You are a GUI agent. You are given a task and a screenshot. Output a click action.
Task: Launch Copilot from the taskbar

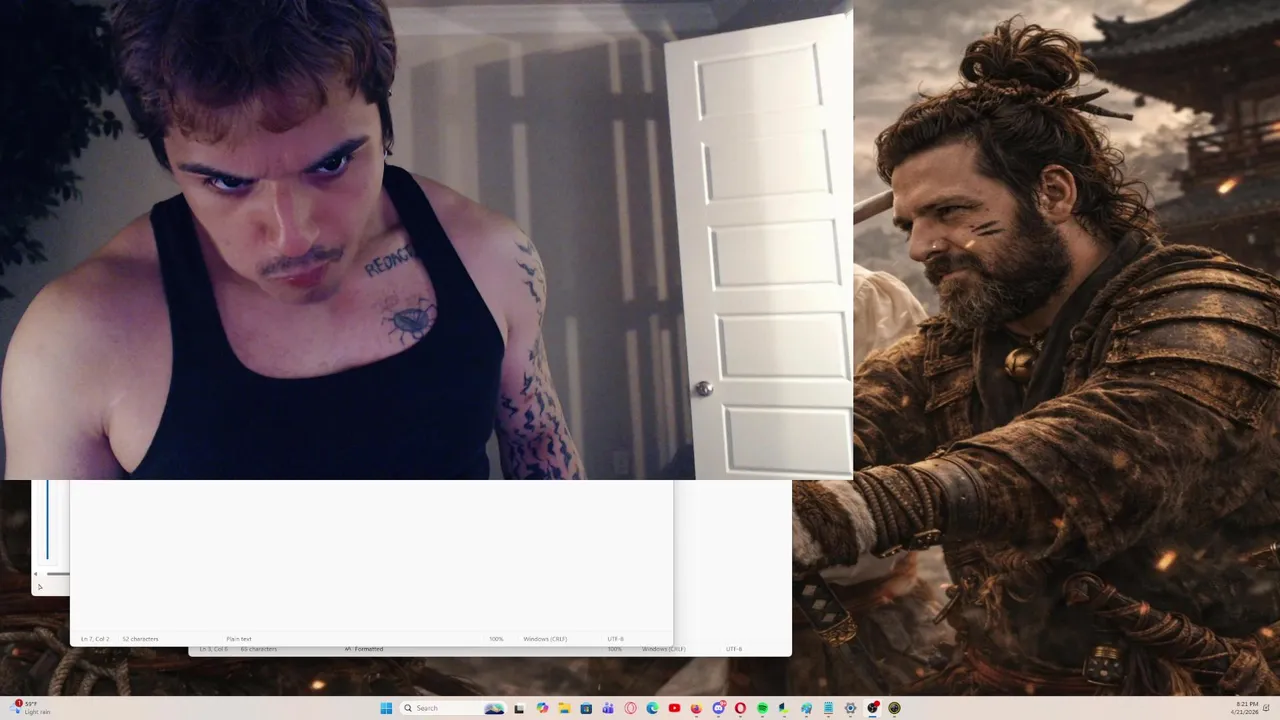[542, 708]
